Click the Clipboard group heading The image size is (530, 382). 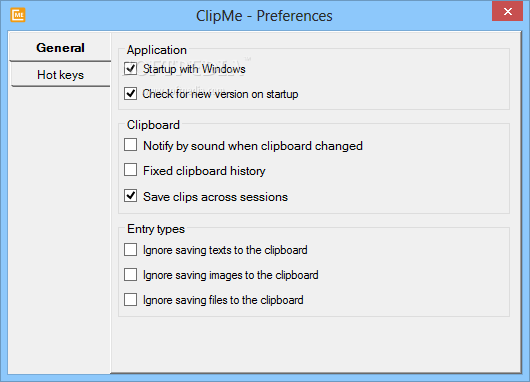click(x=153, y=125)
